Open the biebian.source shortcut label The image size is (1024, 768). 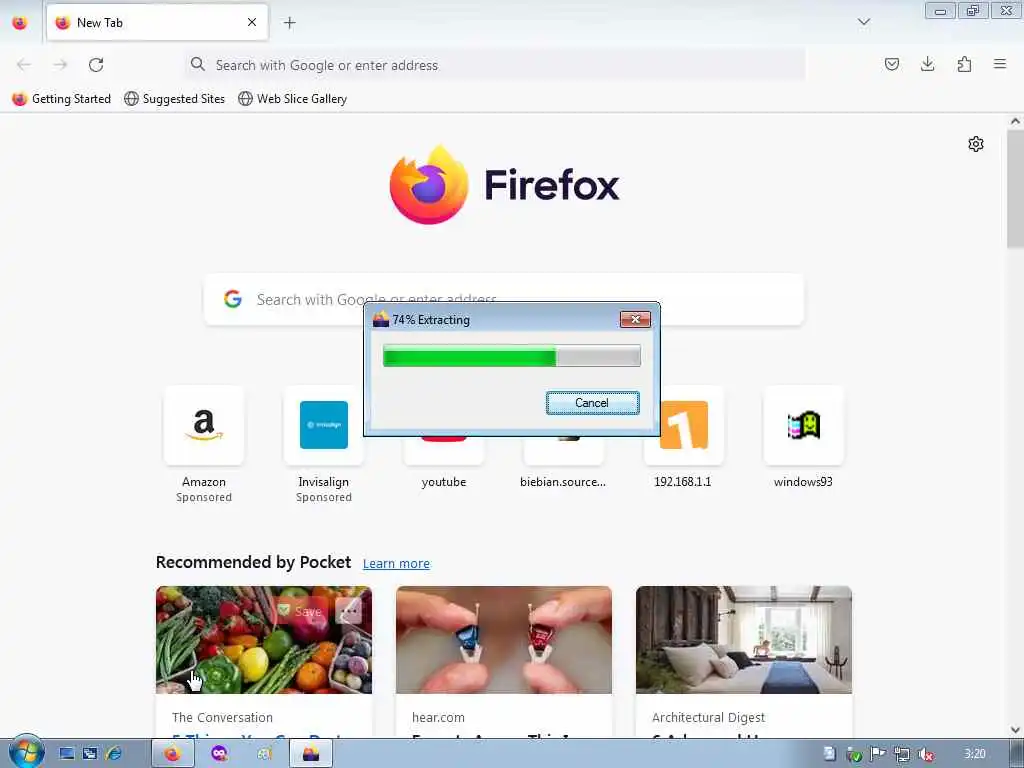point(563,482)
